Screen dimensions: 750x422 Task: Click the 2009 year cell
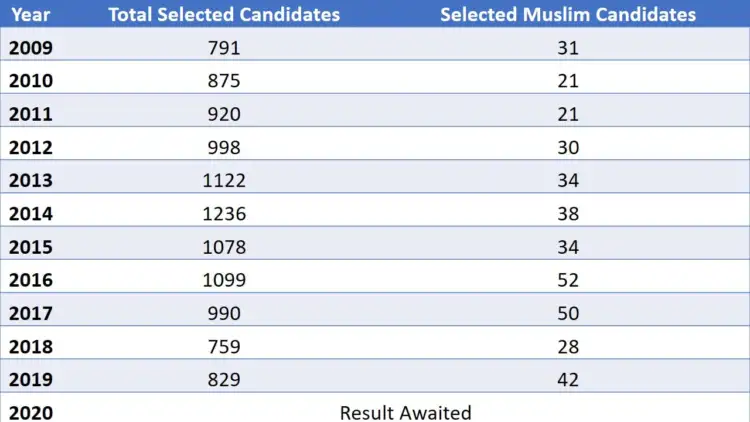pyautogui.click(x=31, y=48)
